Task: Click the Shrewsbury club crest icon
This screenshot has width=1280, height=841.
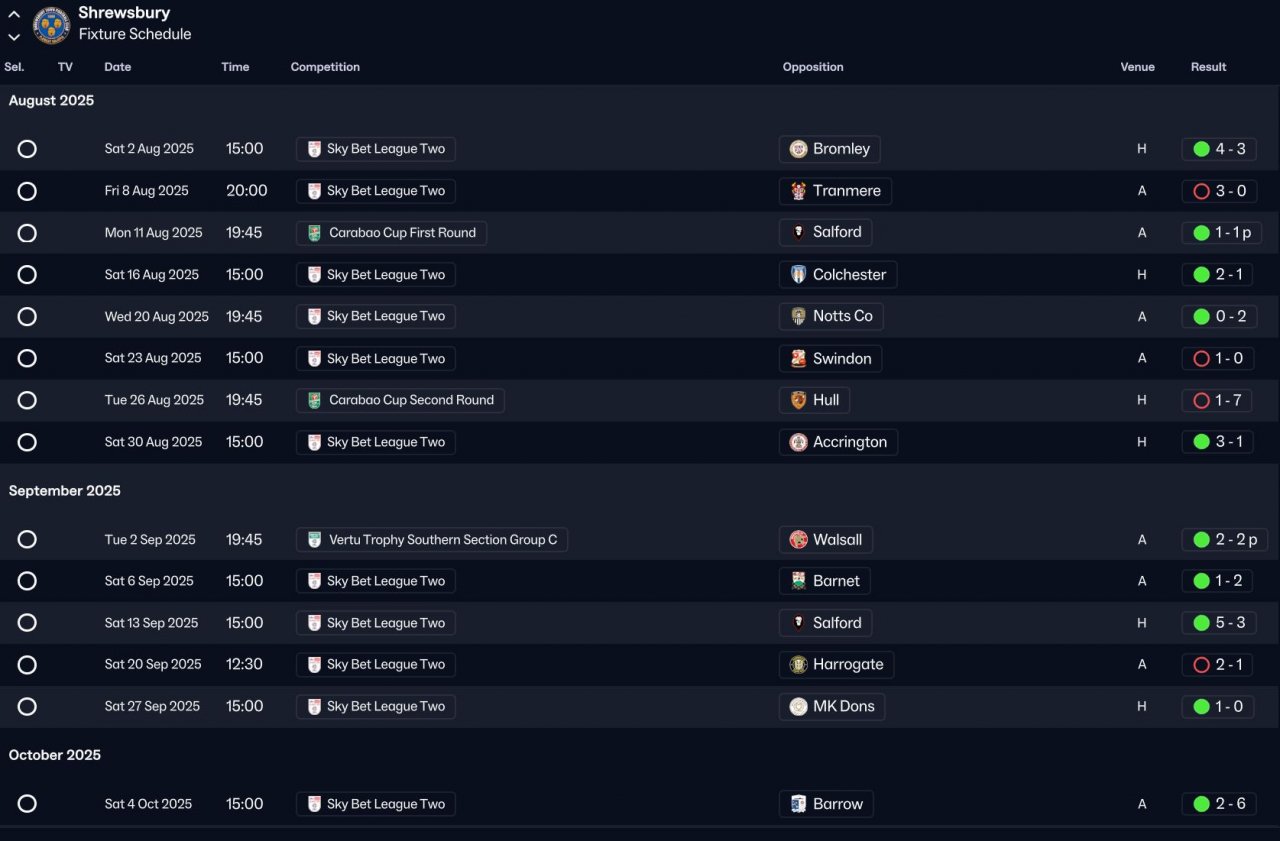Action: click(x=51, y=25)
